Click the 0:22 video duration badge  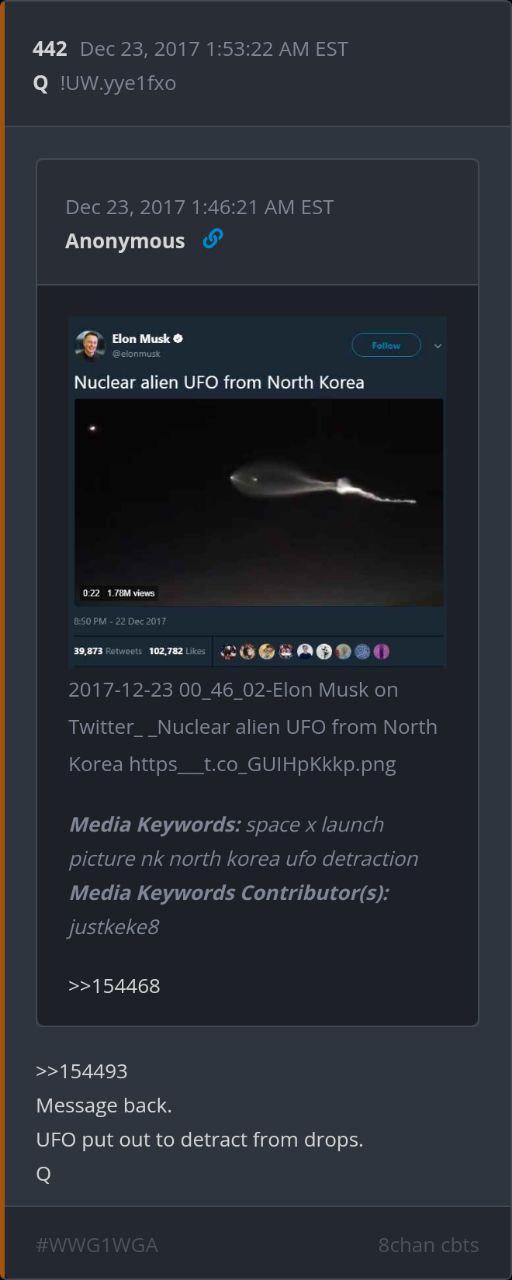click(x=91, y=593)
